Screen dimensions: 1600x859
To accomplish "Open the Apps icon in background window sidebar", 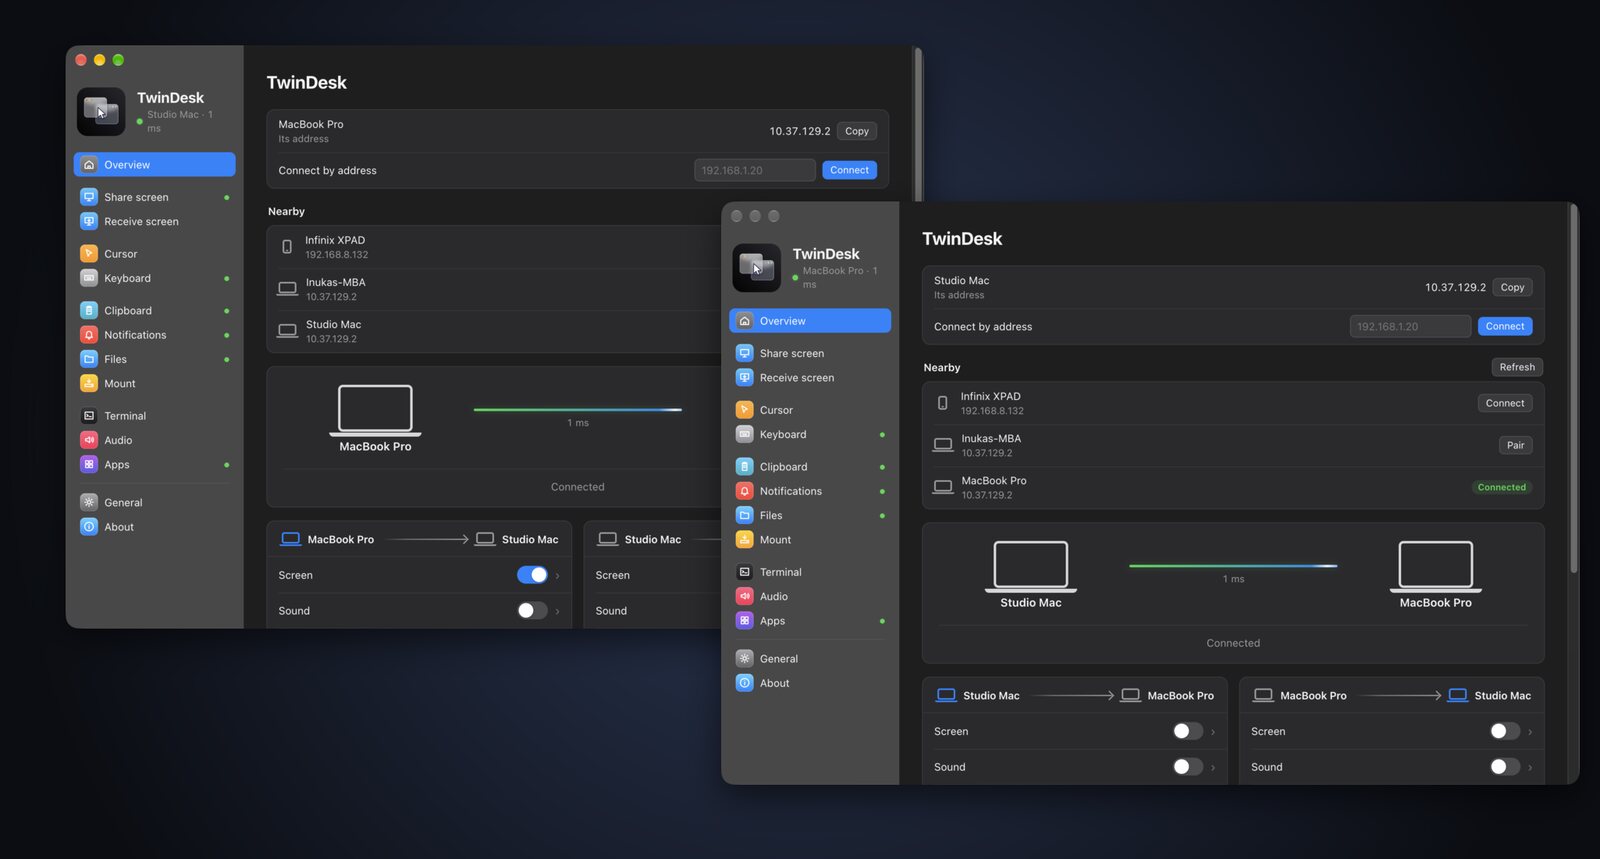I will [89, 464].
